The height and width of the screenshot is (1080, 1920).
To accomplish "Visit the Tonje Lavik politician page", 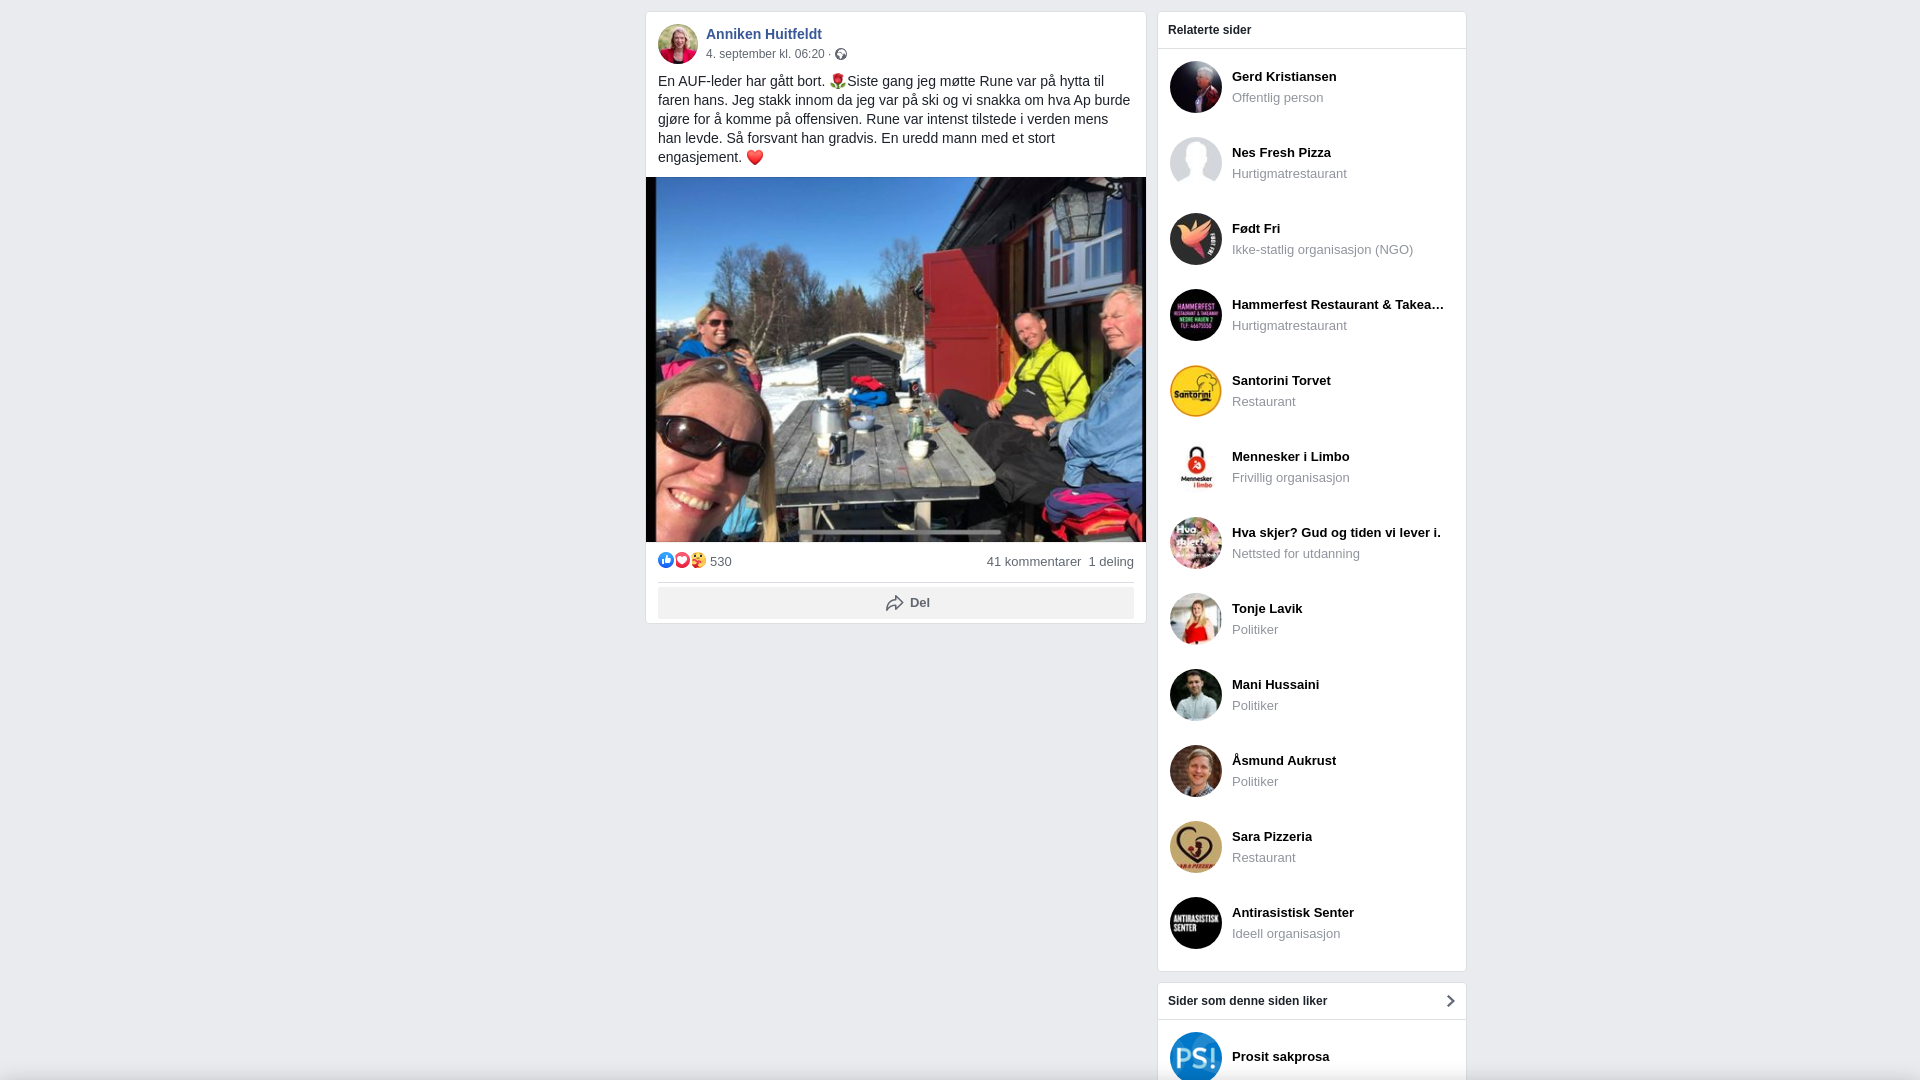I will click(1266, 609).
